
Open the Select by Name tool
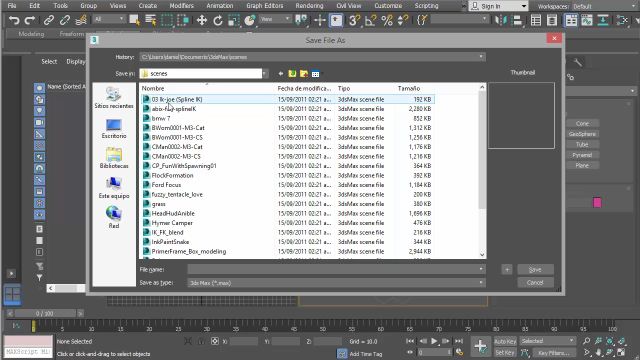coord(151,20)
